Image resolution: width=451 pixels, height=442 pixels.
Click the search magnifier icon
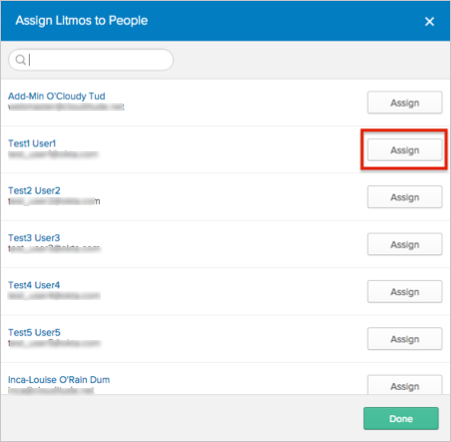[21, 60]
